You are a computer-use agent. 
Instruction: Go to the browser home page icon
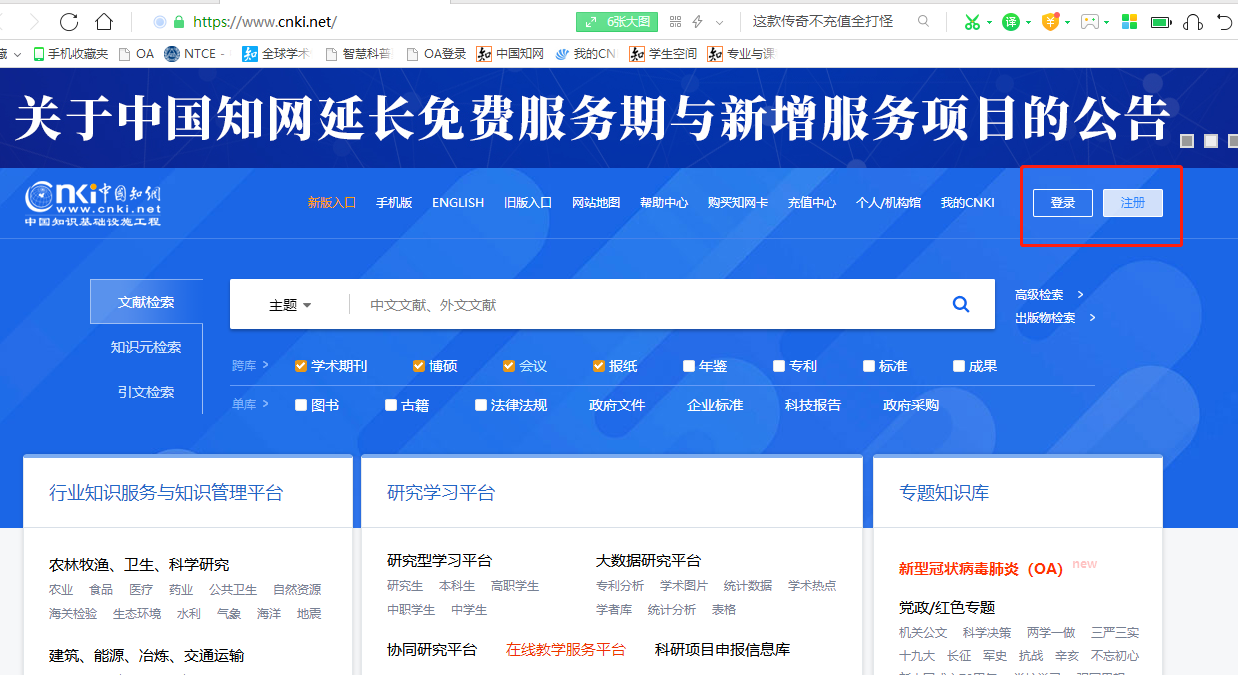pos(104,21)
